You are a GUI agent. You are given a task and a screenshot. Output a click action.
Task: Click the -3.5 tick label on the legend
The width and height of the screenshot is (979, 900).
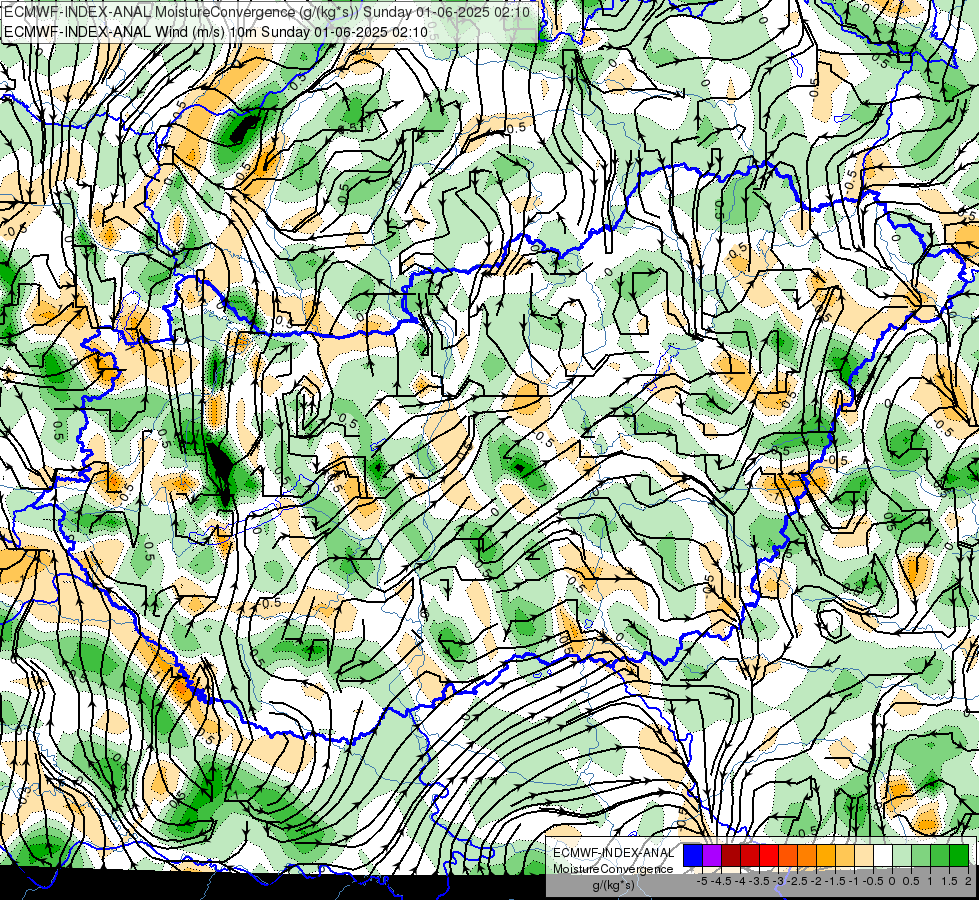point(759,881)
